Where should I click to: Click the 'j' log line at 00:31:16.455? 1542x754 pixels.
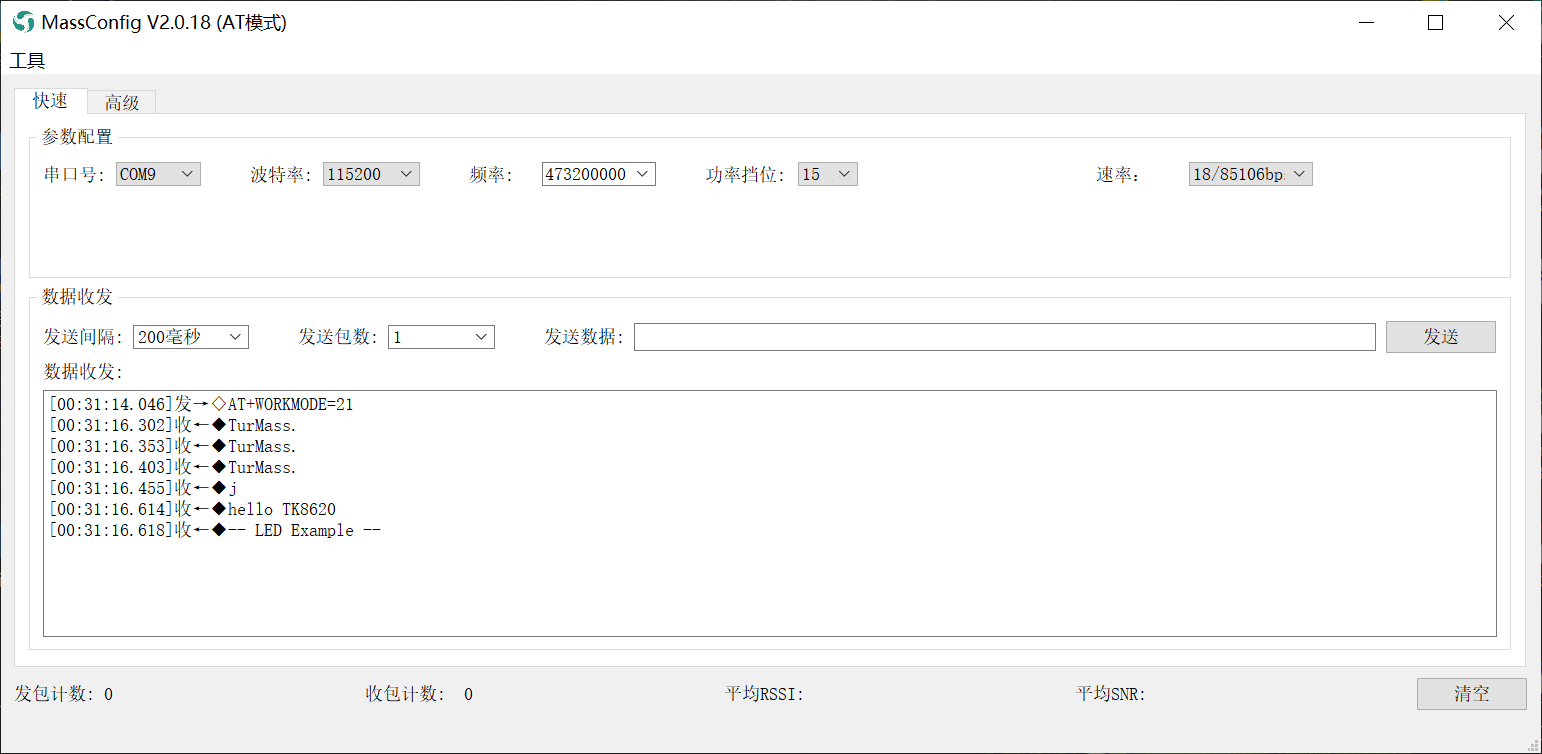point(143,488)
